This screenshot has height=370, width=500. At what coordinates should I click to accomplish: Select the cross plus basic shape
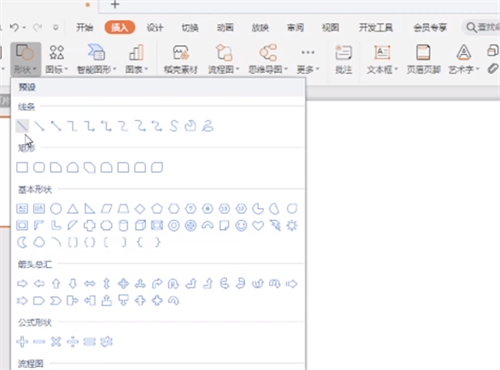pyautogui.click(x=89, y=226)
